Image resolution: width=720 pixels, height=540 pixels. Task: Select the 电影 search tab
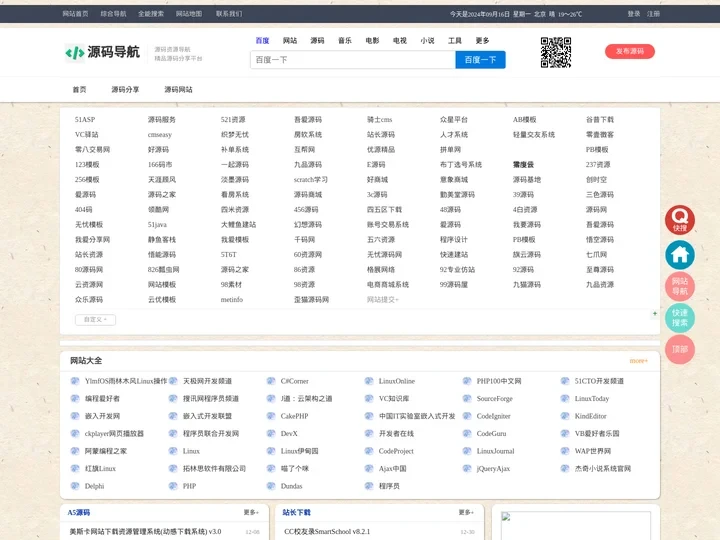click(372, 40)
